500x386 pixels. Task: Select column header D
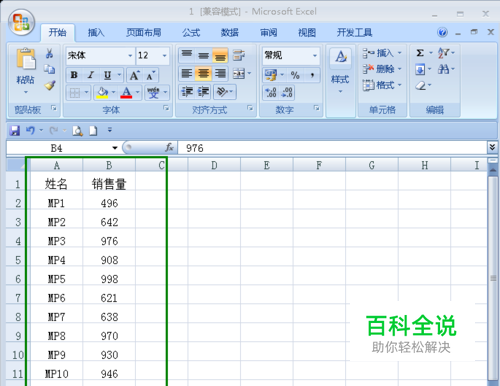pyautogui.click(x=214, y=165)
